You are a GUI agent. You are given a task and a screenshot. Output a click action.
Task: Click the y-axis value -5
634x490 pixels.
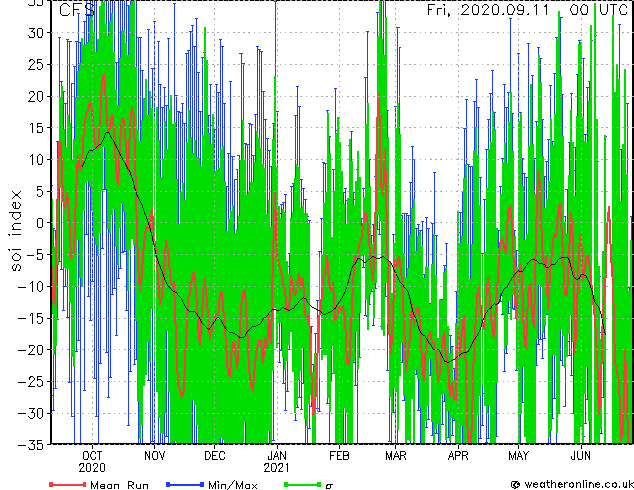tap(36, 255)
